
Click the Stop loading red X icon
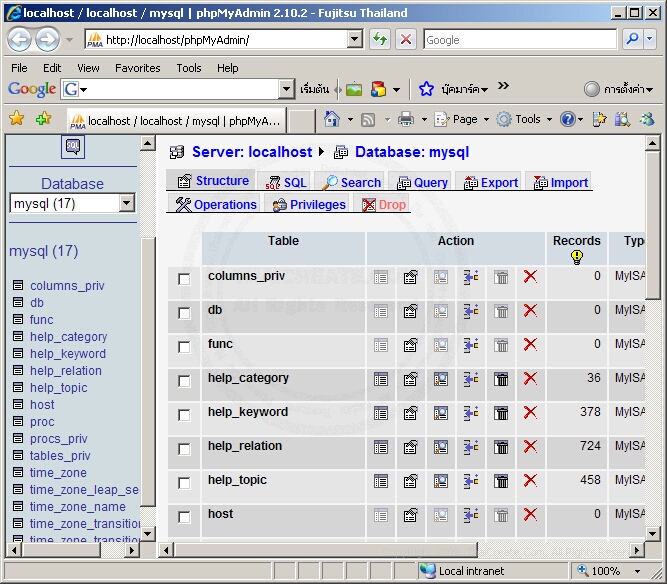(406, 40)
